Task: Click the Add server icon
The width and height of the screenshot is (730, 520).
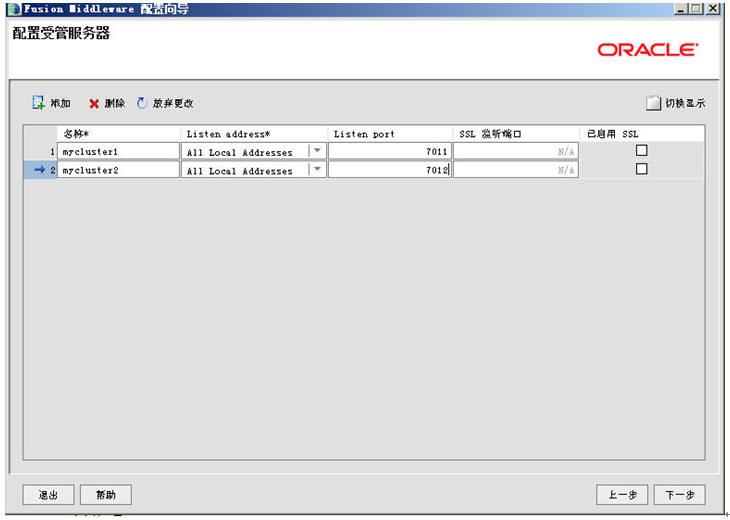Action: coord(38,103)
